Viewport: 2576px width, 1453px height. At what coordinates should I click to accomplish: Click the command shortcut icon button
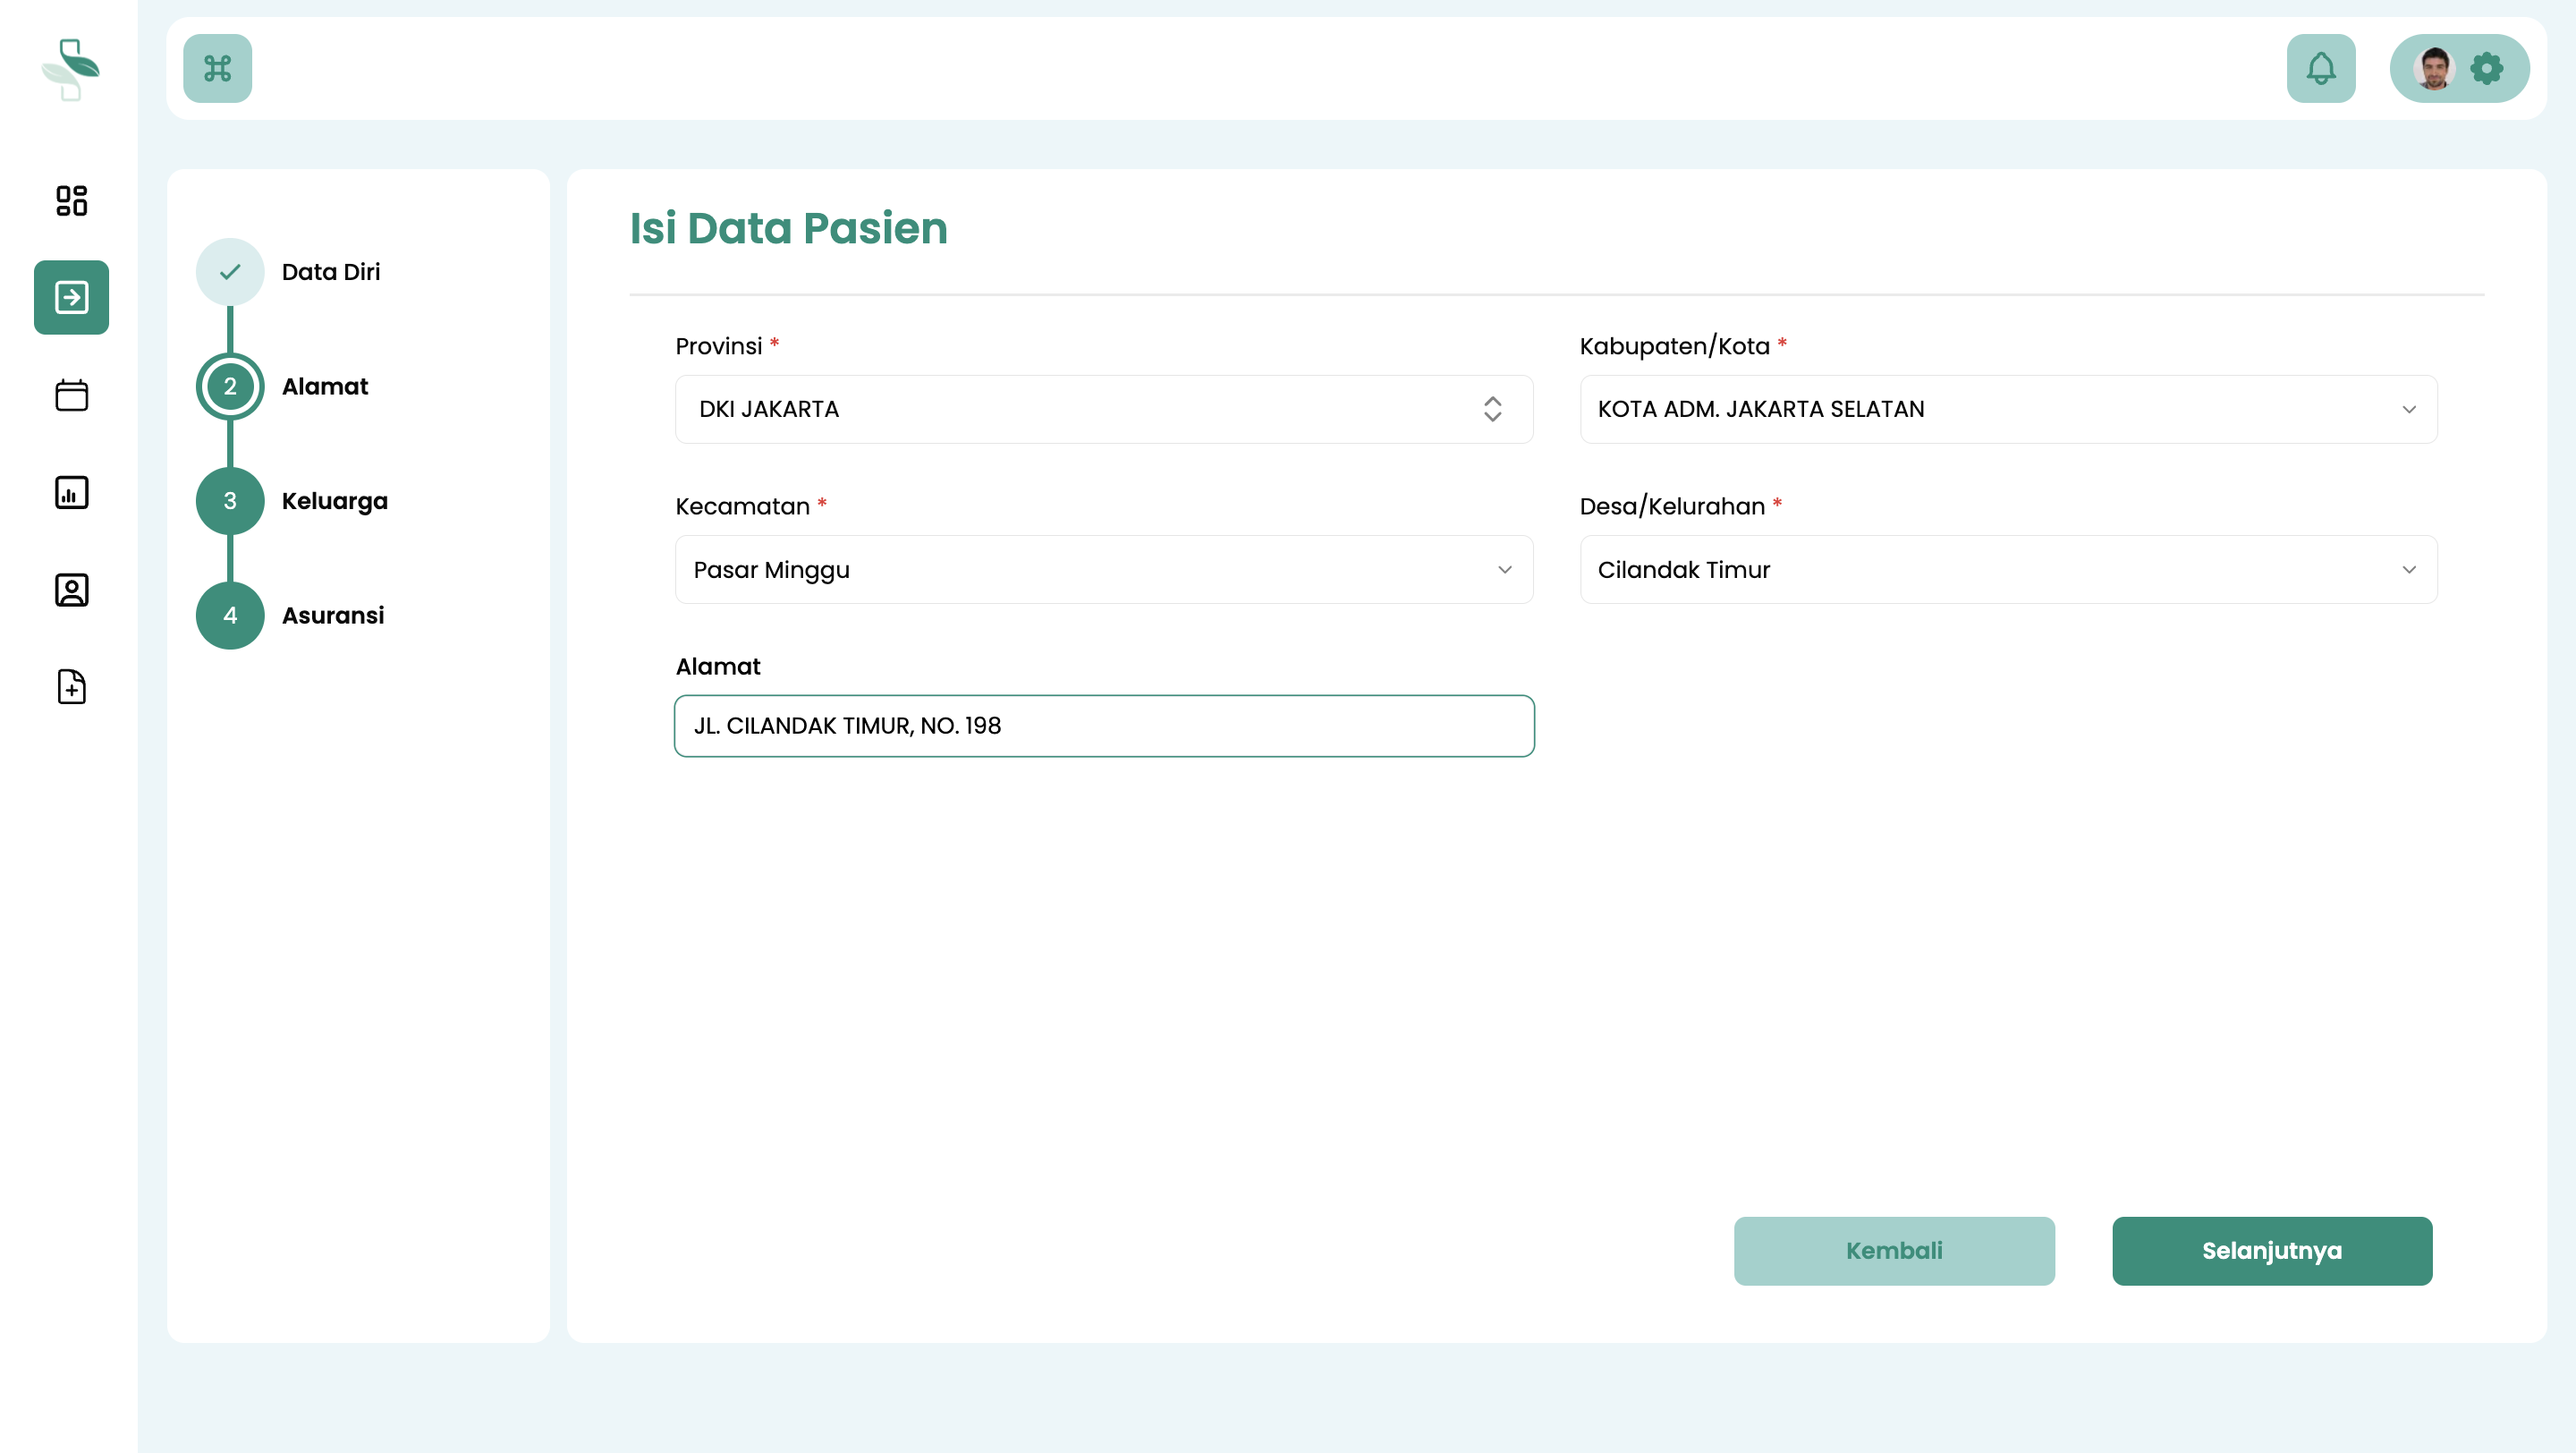pyautogui.click(x=217, y=68)
